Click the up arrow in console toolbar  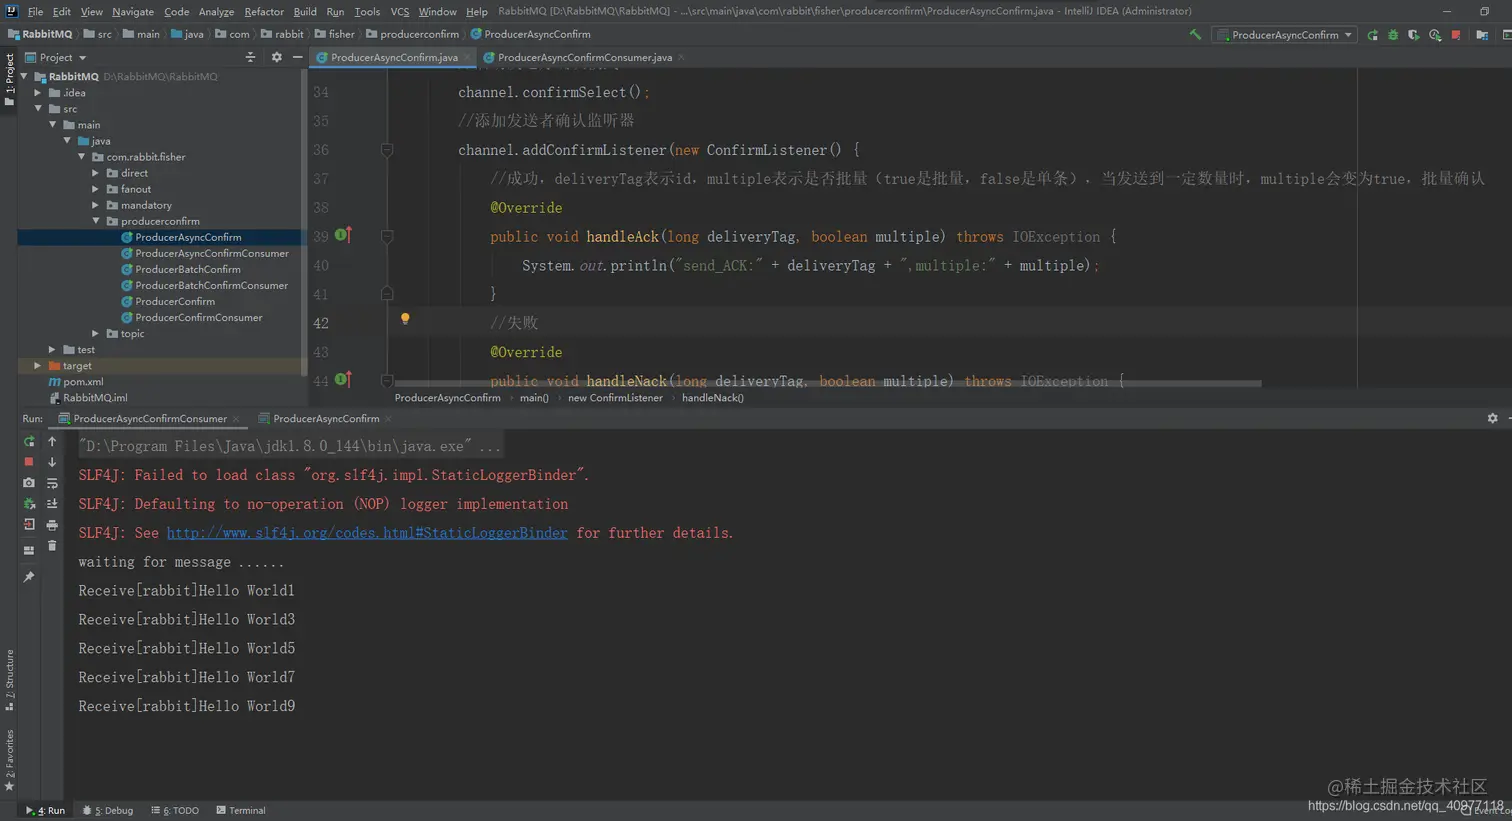[52, 441]
